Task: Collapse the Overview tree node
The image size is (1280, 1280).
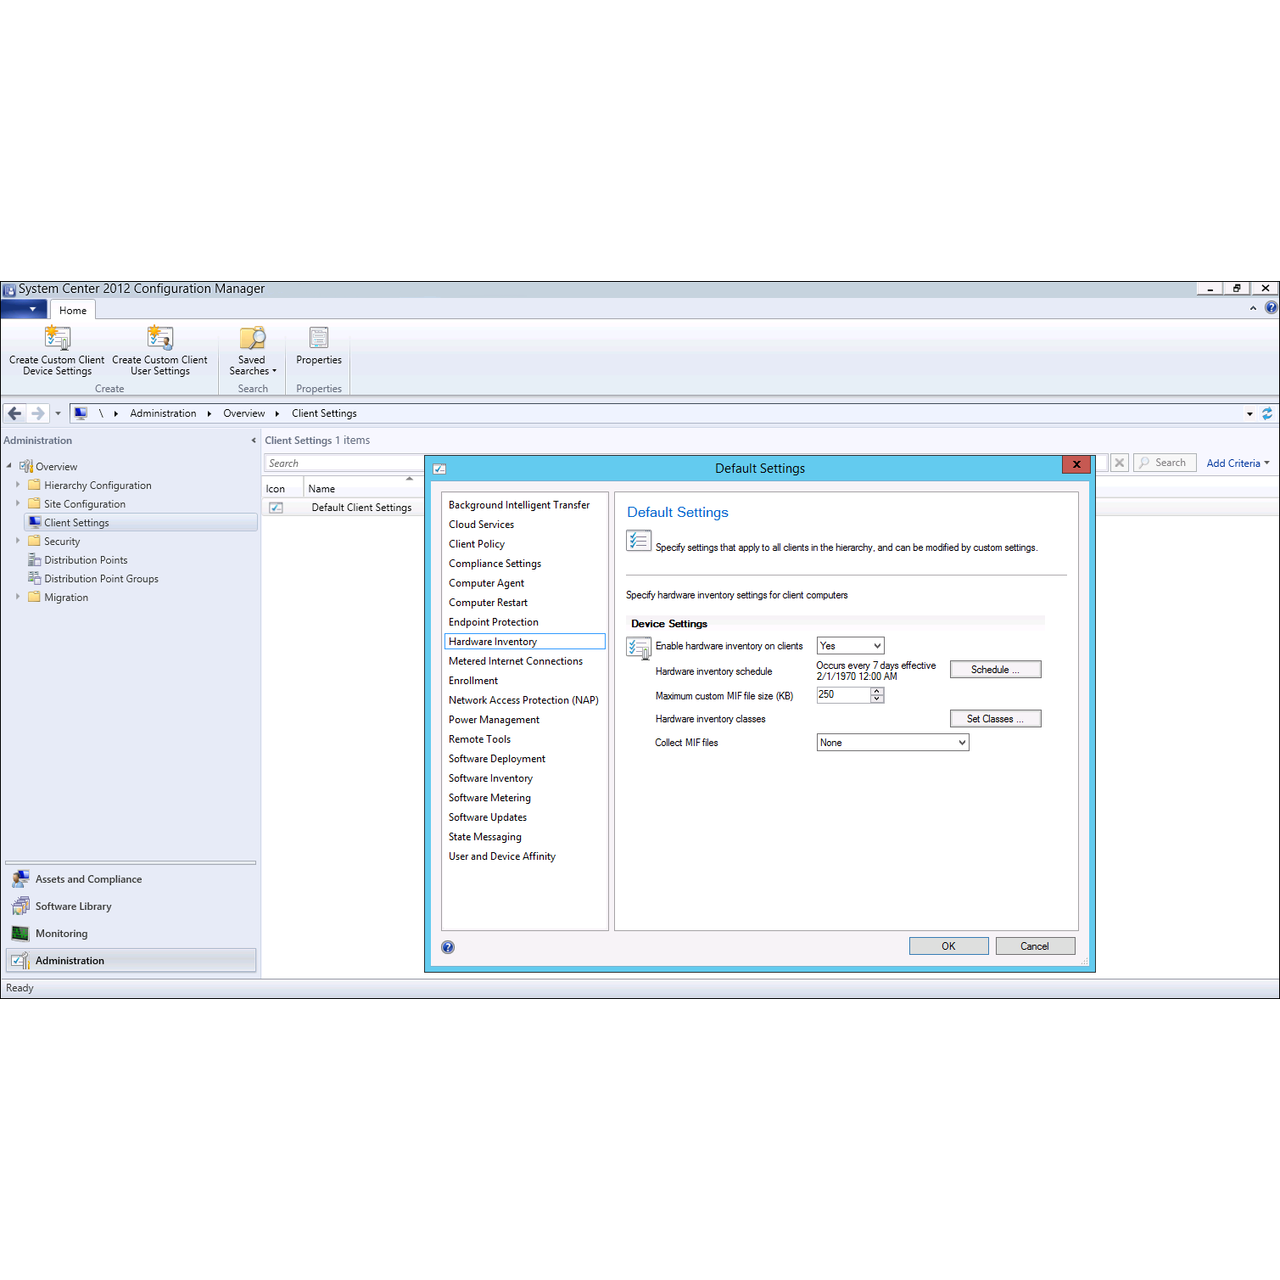Action: coord(9,465)
